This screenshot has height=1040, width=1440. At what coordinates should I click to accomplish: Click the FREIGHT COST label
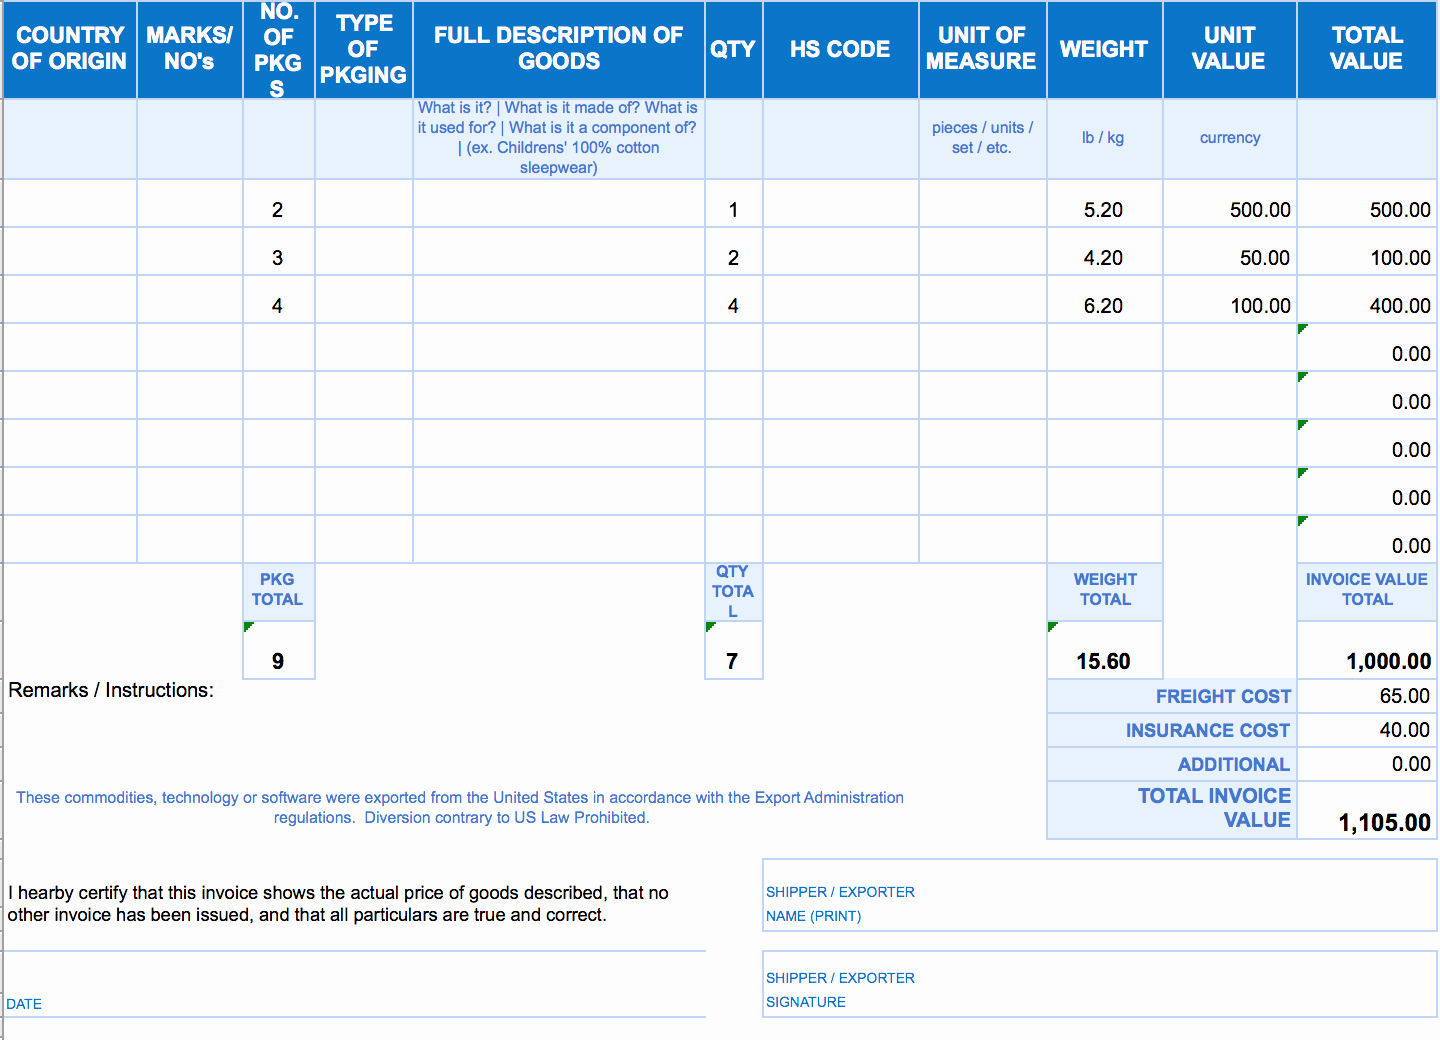1172,696
